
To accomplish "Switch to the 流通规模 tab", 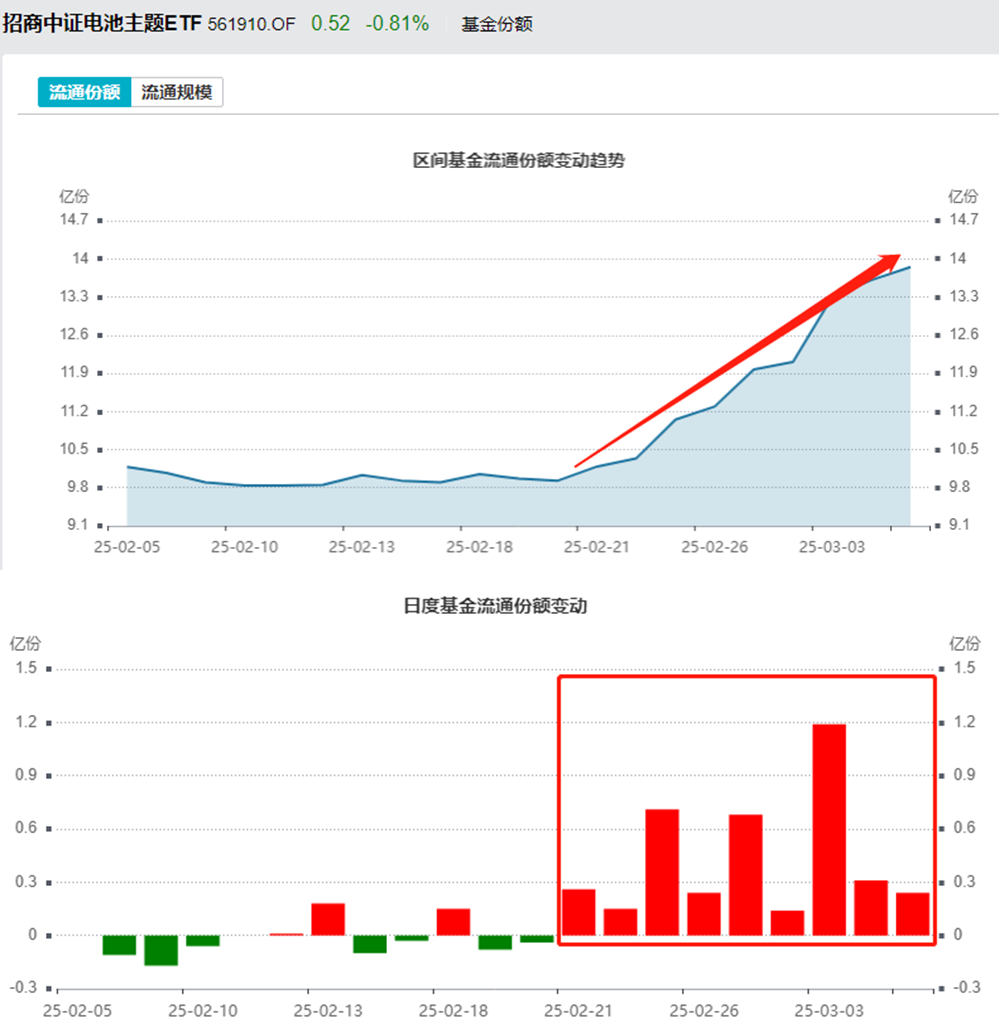I will [178, 92].
